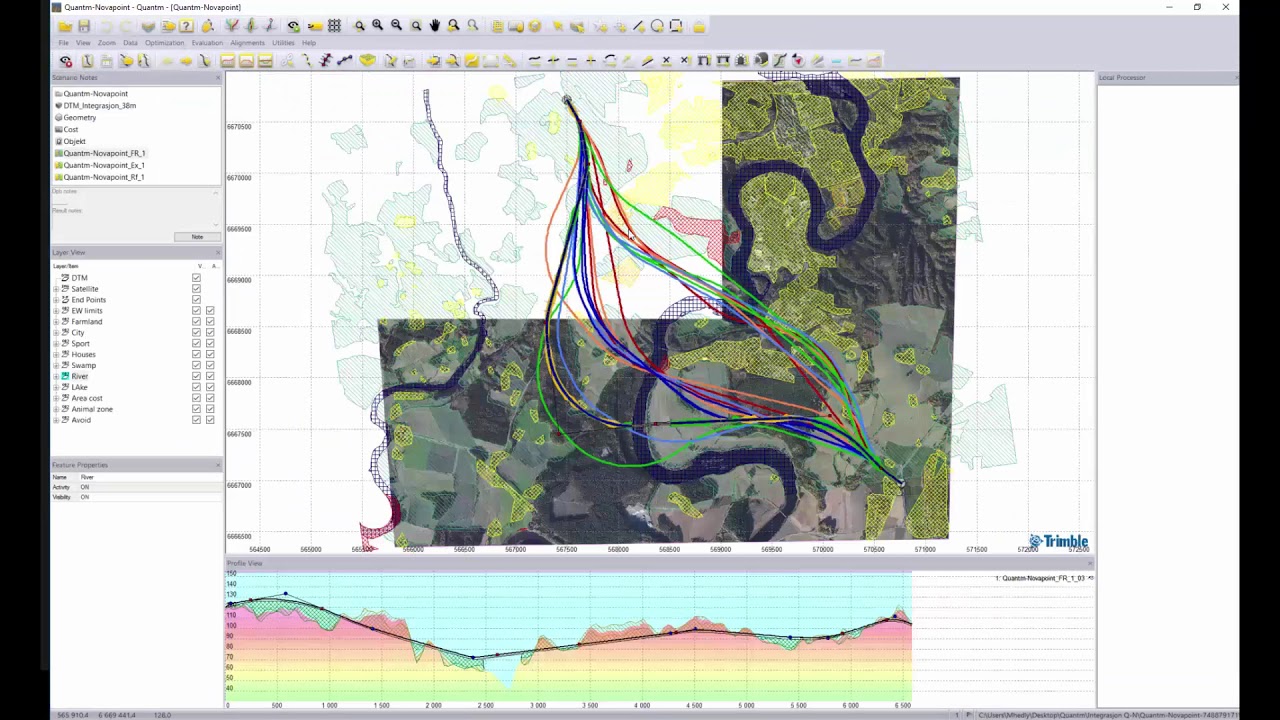Expand the River layer node

point(57,376)
